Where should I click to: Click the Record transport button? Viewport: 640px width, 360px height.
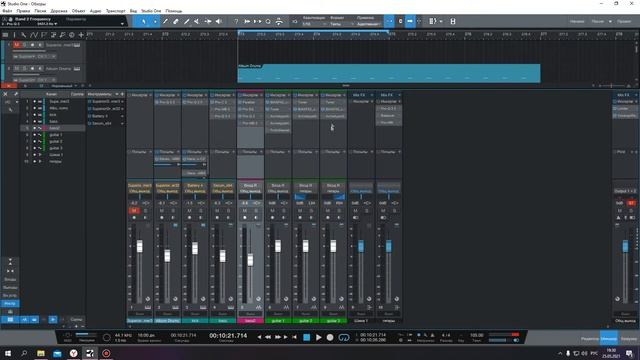tap(330, 337)
